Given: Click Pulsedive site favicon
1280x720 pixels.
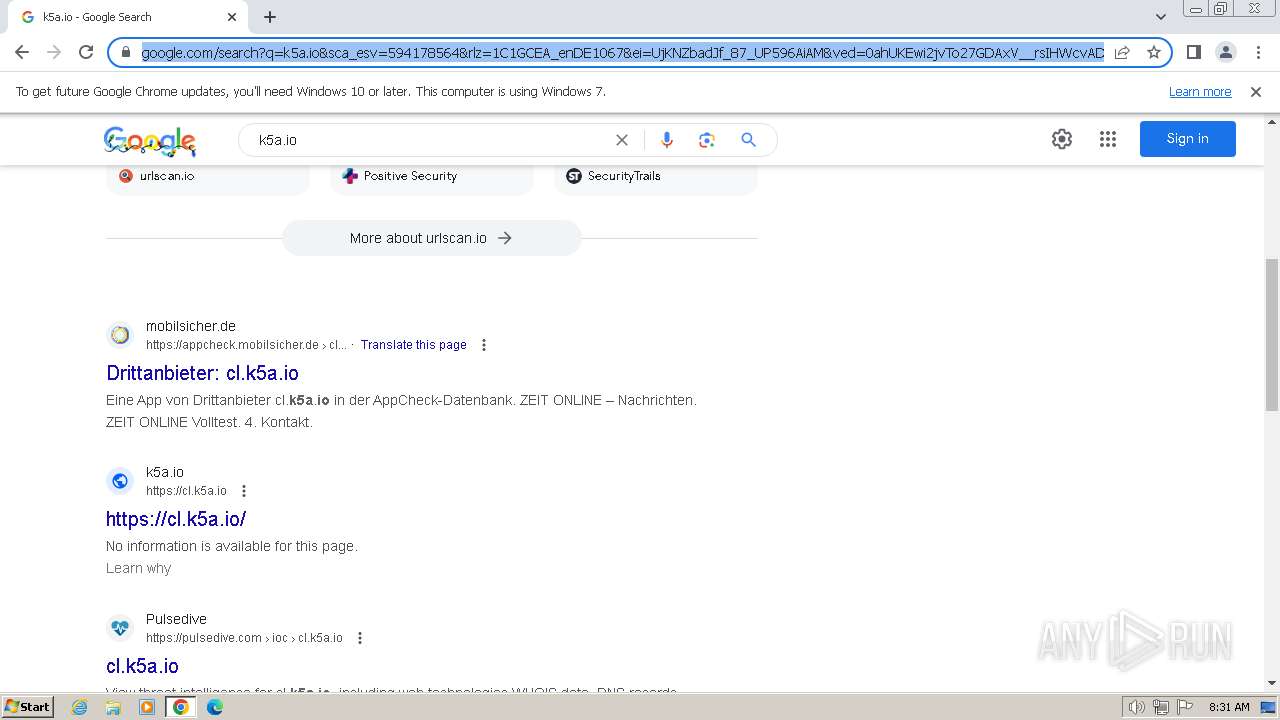Looking at the screenshot, I should (120, 628).
